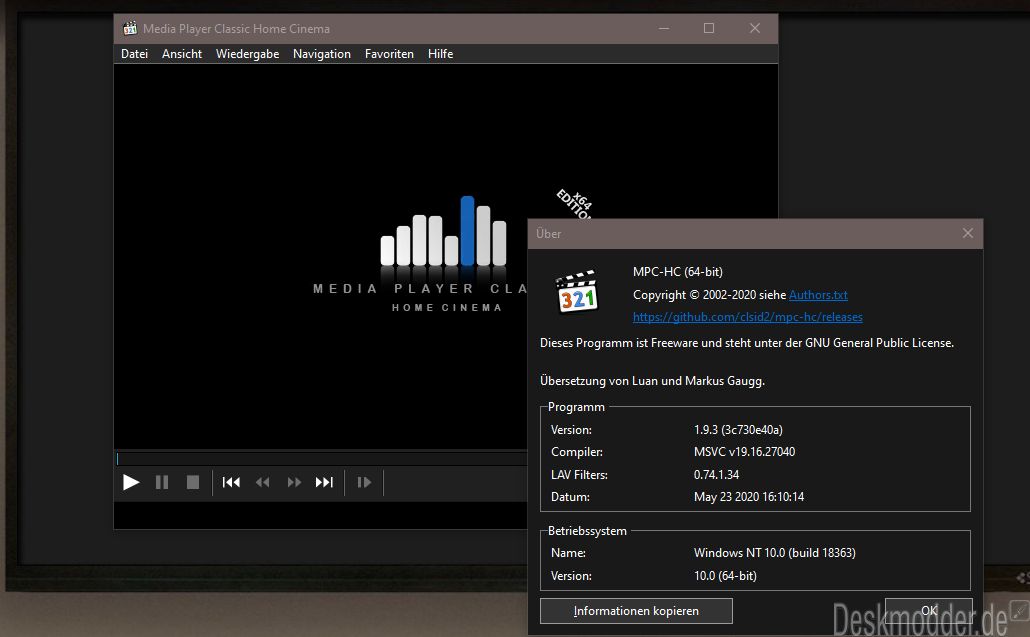Click the seek bar in the player
The height and width of the screenshot is (637, 1030).
321,458
